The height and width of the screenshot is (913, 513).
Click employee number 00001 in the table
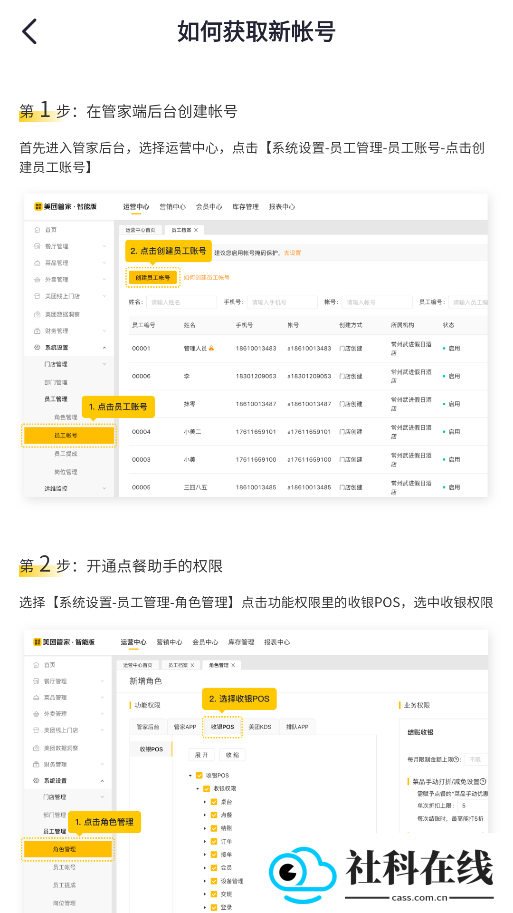click(x=141, y=349)
